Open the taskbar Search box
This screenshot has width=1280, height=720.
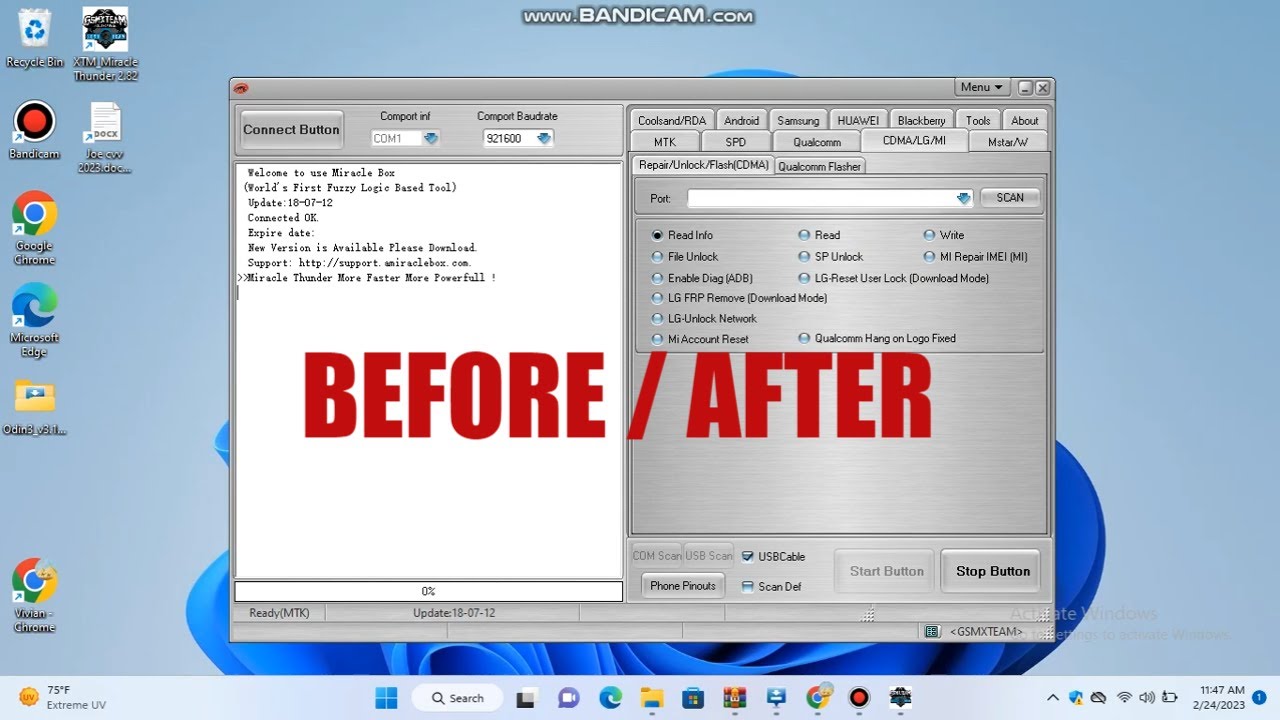[x=458, y=698]
